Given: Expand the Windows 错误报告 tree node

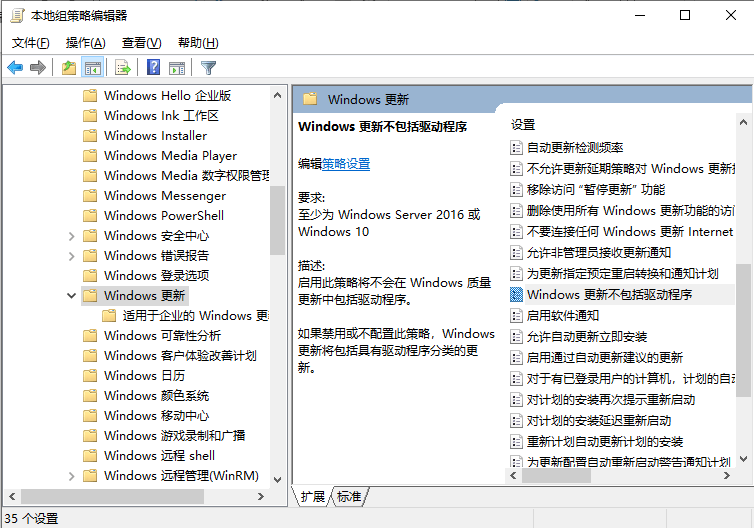Looking at the screenshot, I should coord(71,256).
